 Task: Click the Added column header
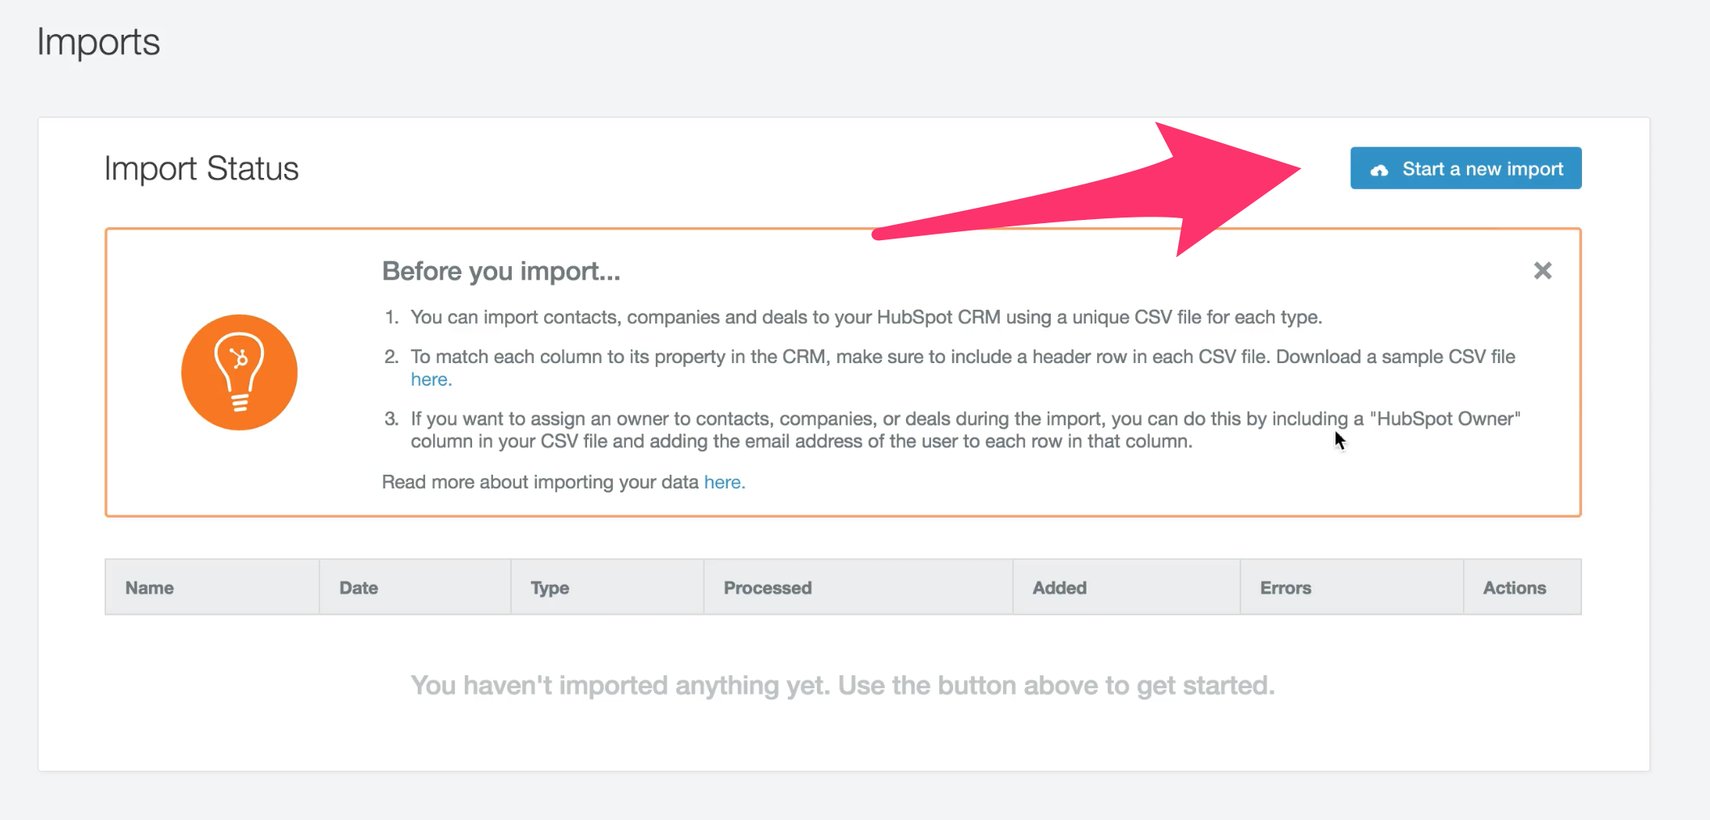[x=1058, y=587]
